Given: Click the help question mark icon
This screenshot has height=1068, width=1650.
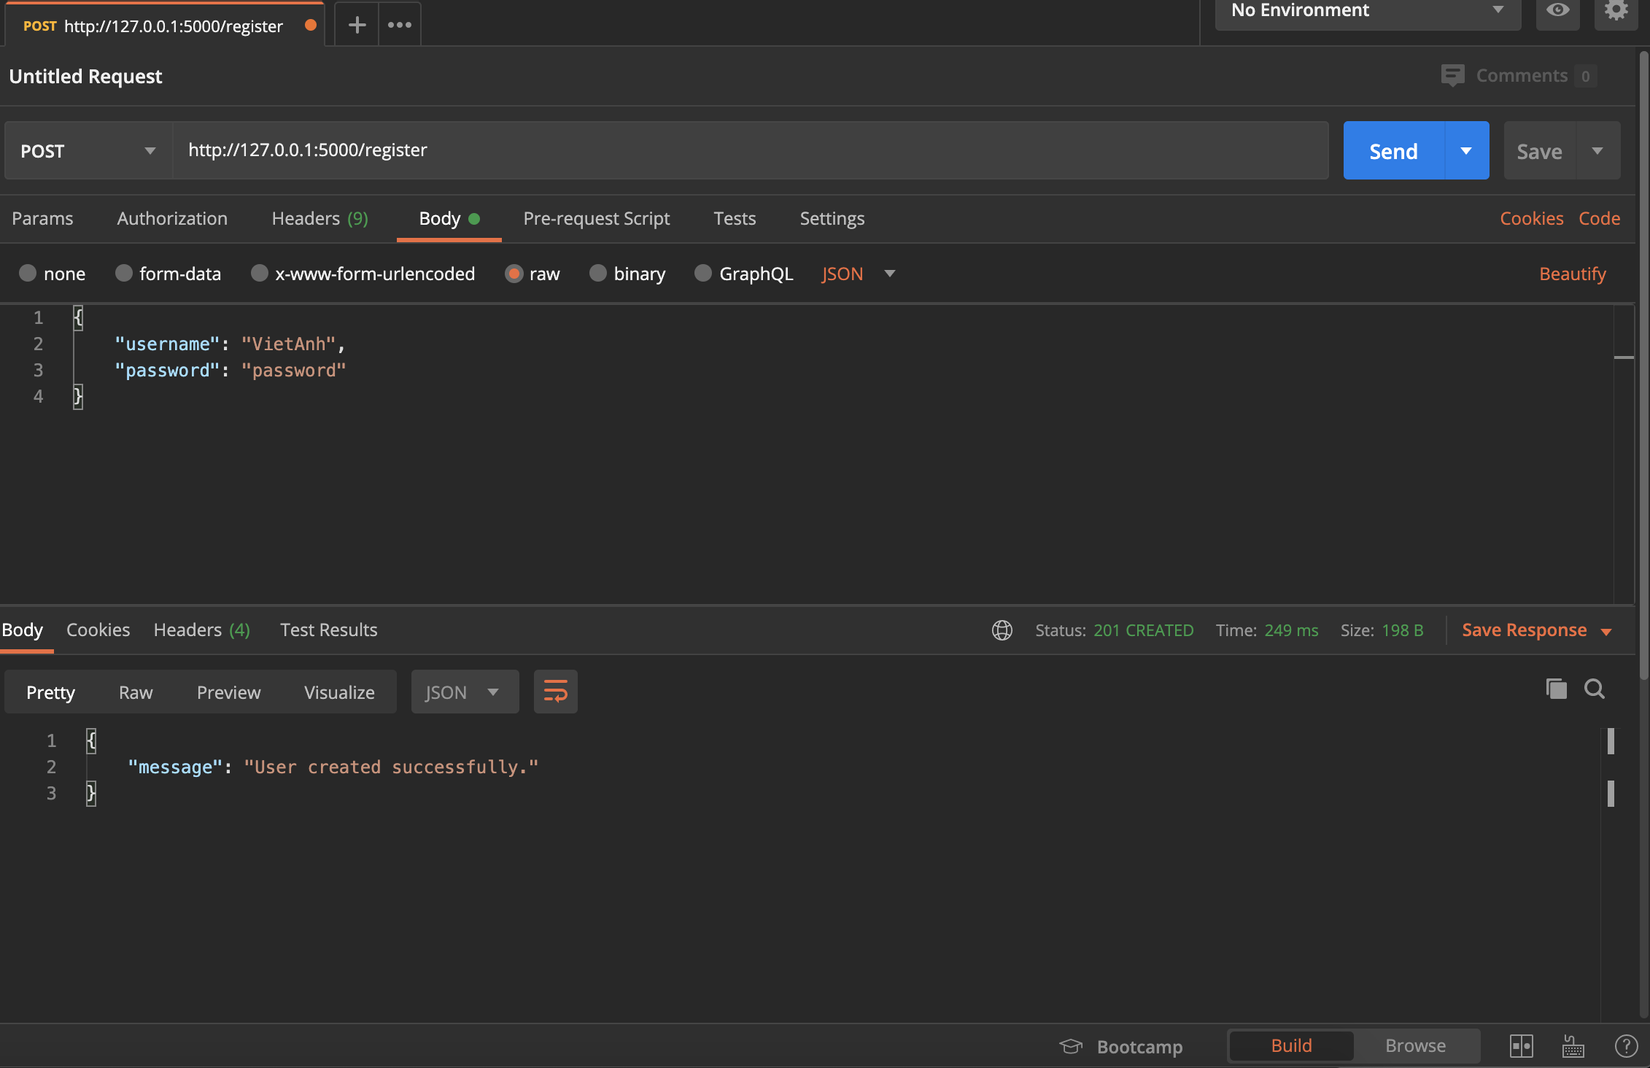Looking at the screenshot, I should pyautogui.click(x=1626, y=1046).
